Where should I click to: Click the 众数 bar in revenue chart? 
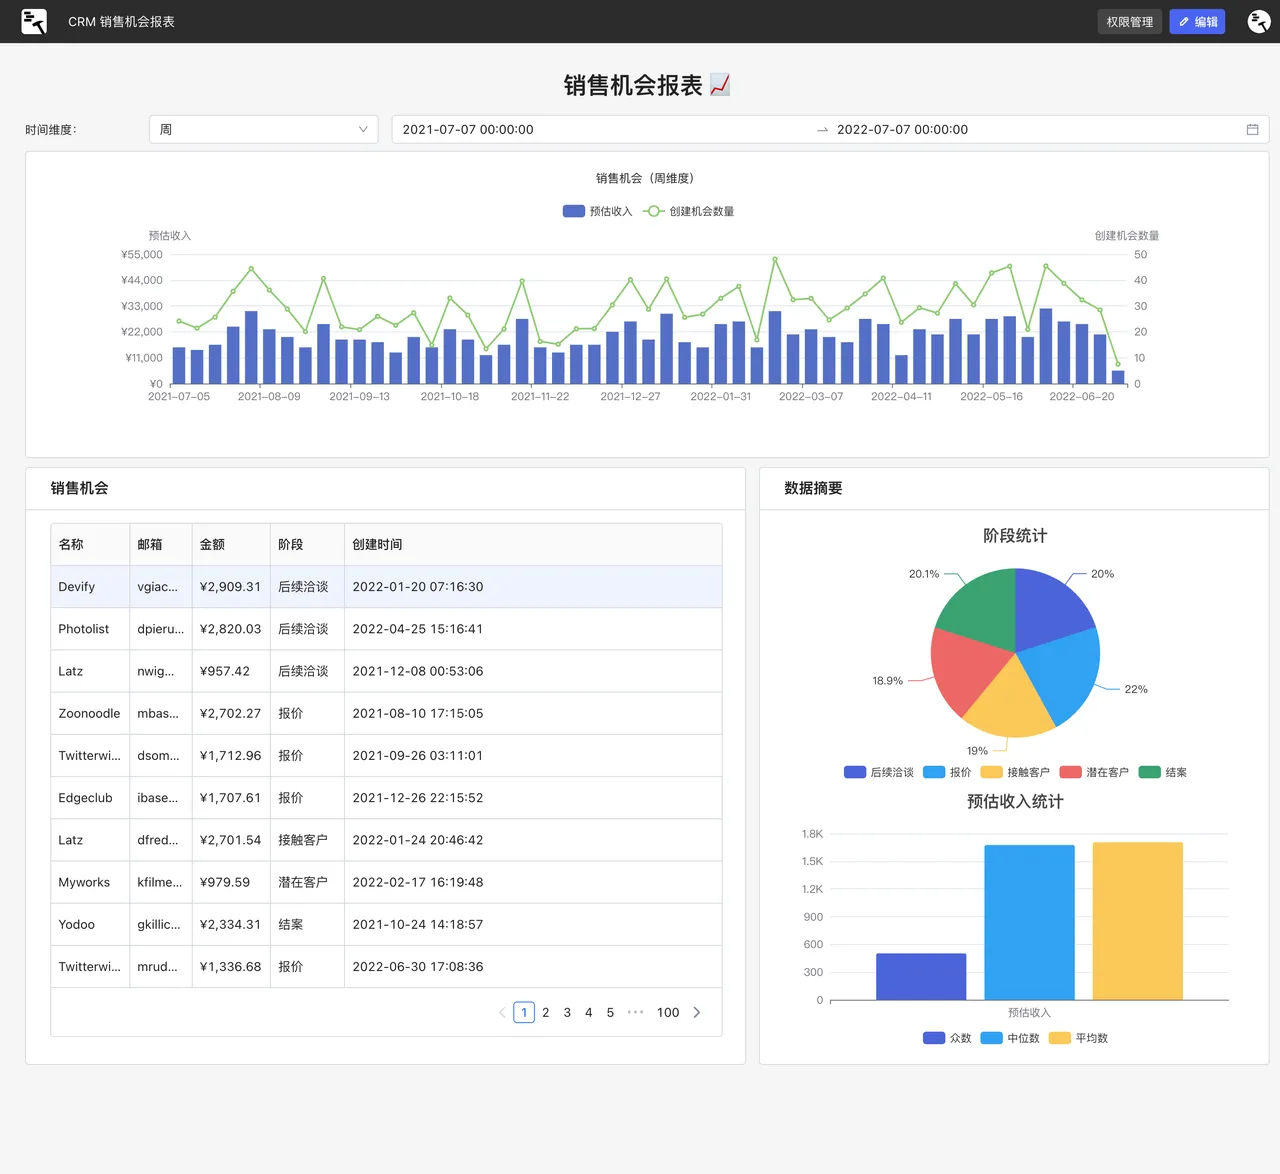(x=921, y=976)
